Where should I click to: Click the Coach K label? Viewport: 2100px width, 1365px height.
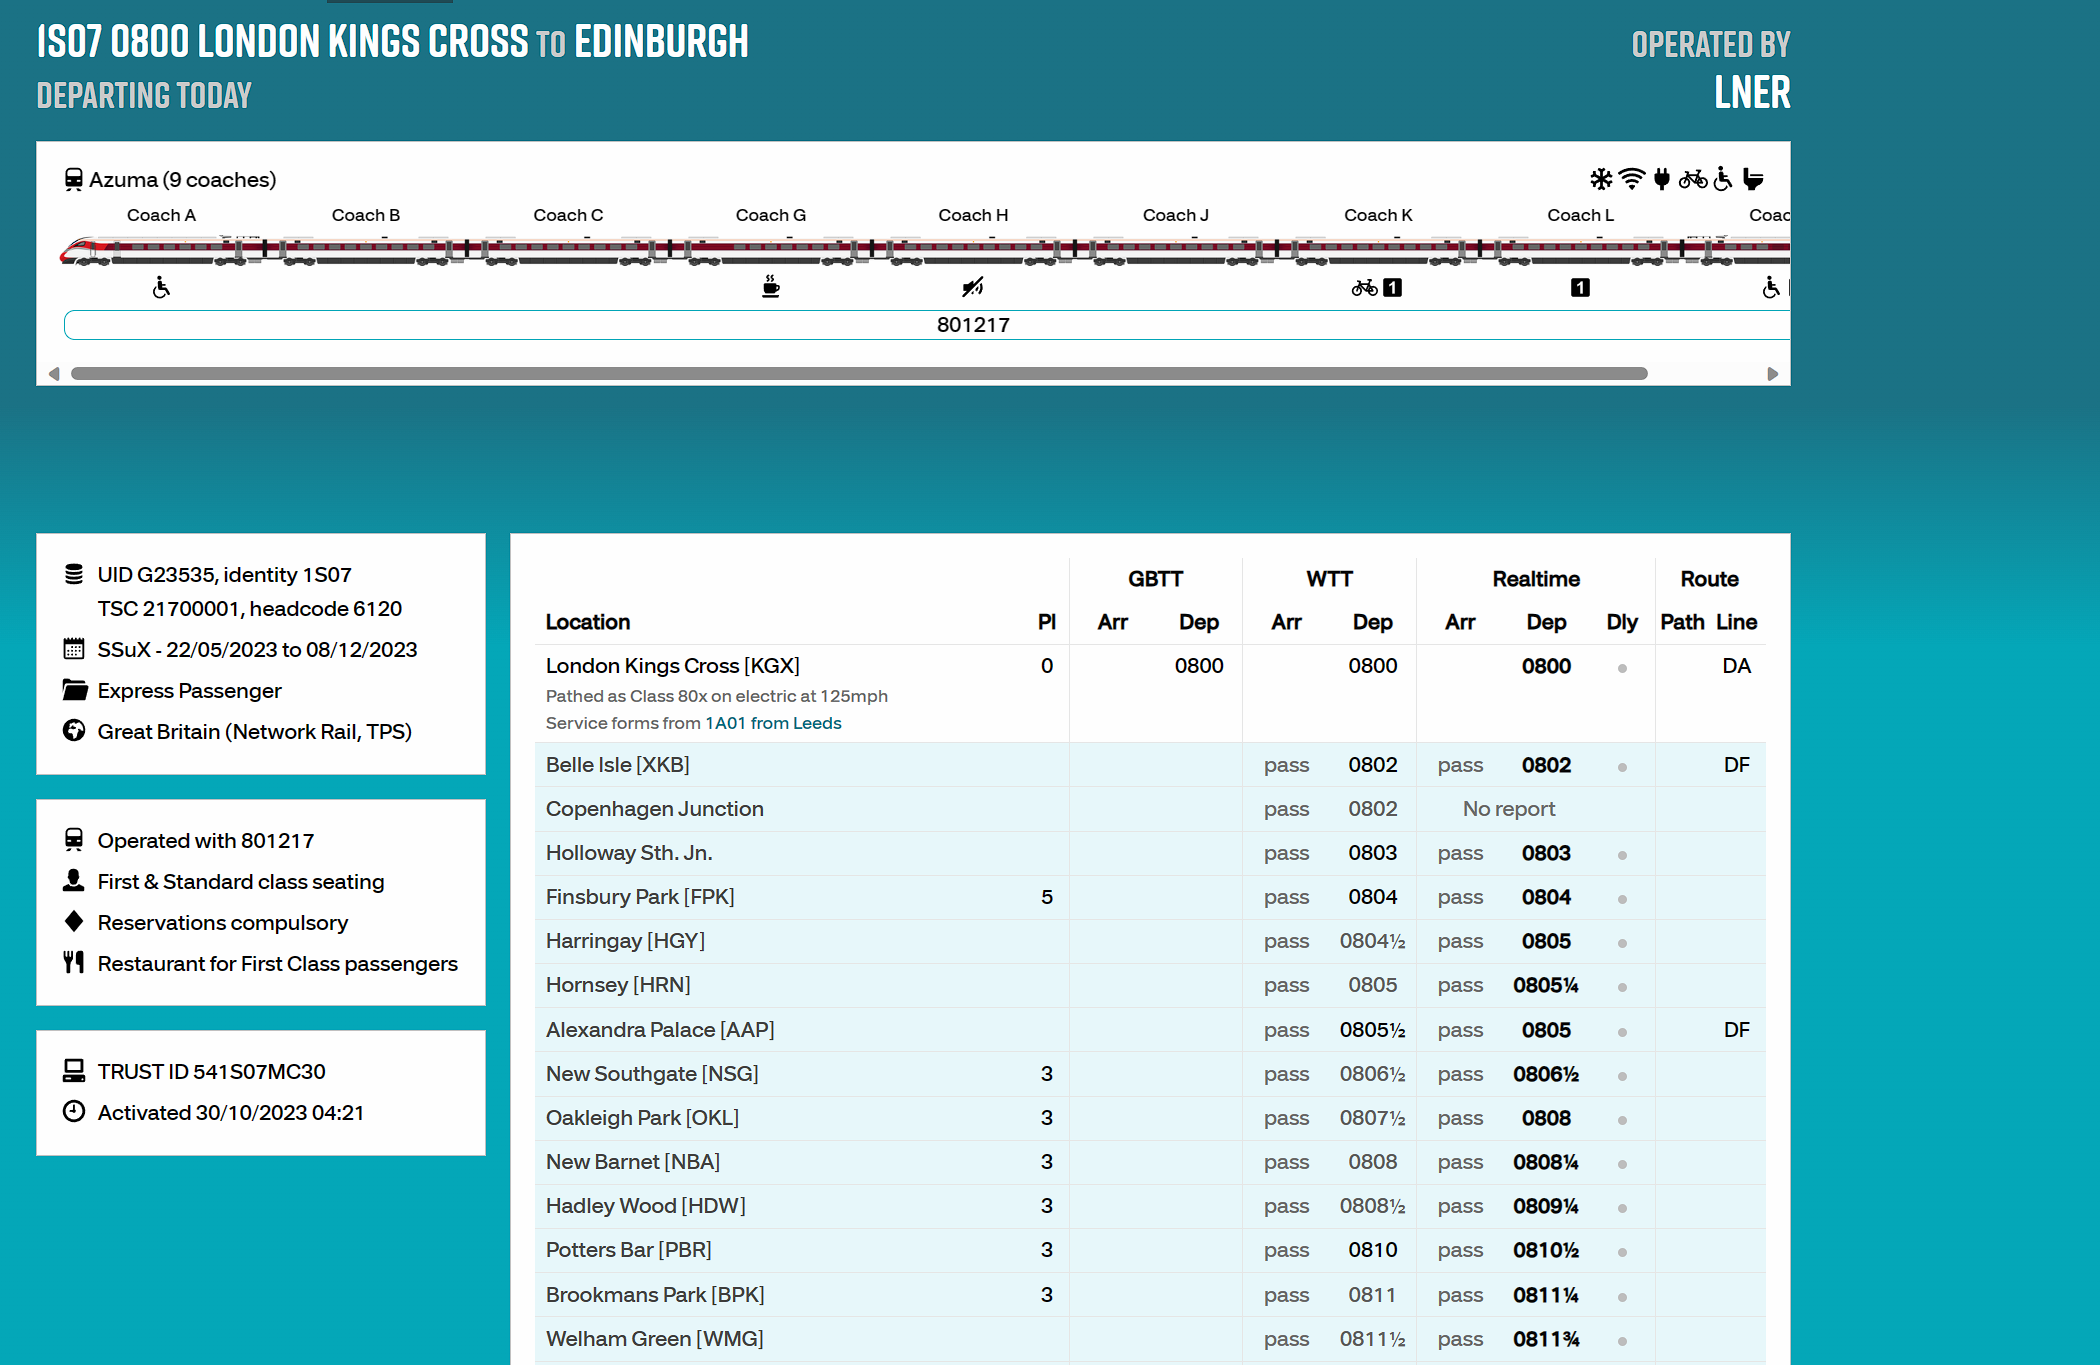click(x=1378, y=215)
